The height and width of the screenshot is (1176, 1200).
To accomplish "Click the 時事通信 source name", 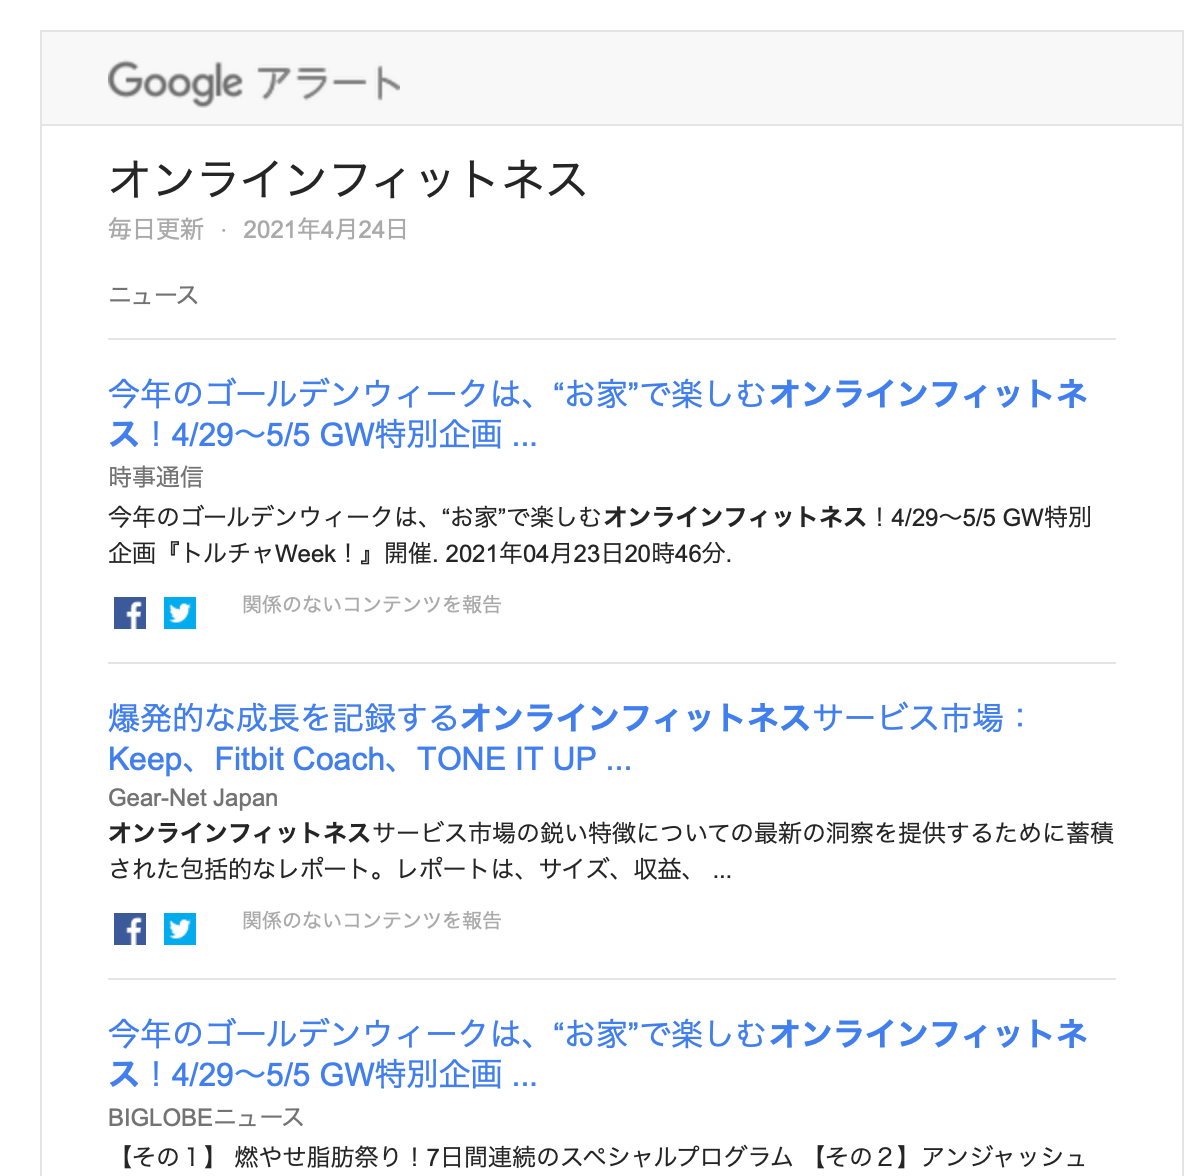I will (156, 477).
